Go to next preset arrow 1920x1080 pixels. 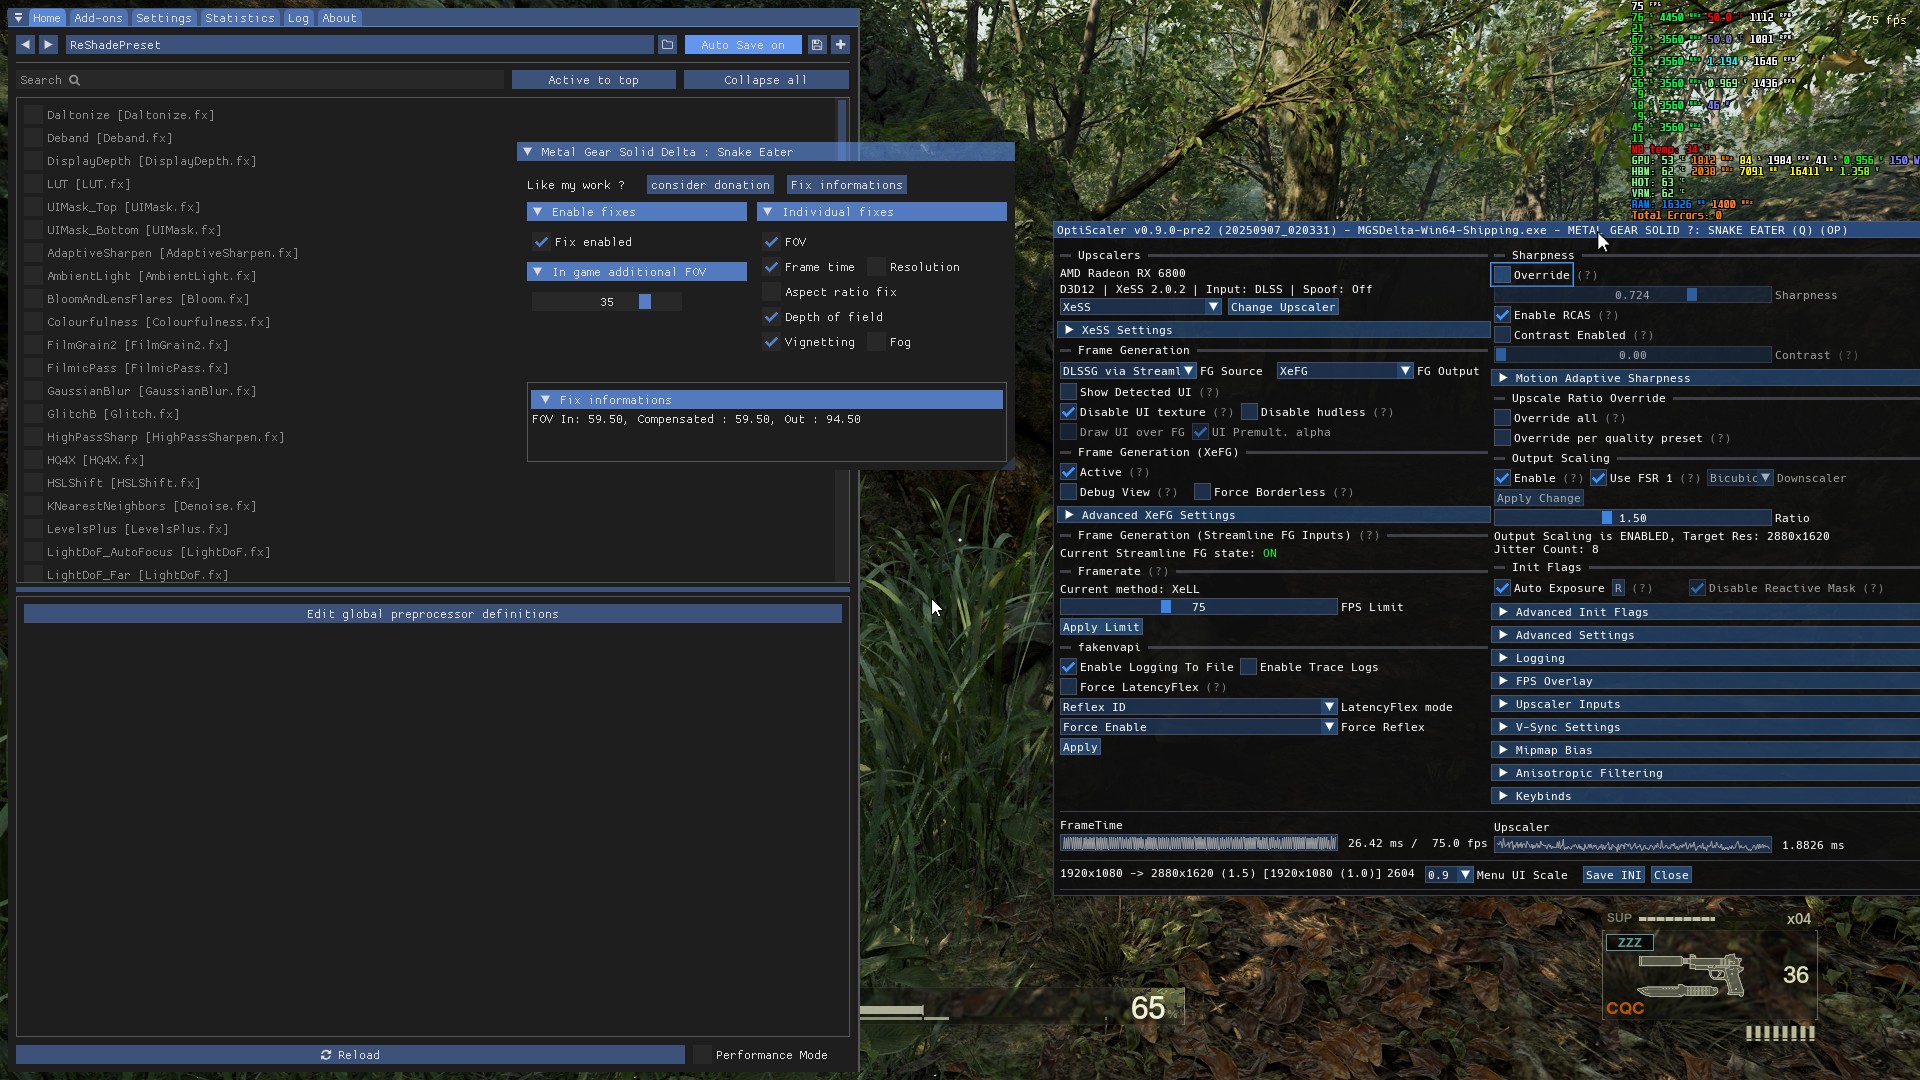click(48, 45)
